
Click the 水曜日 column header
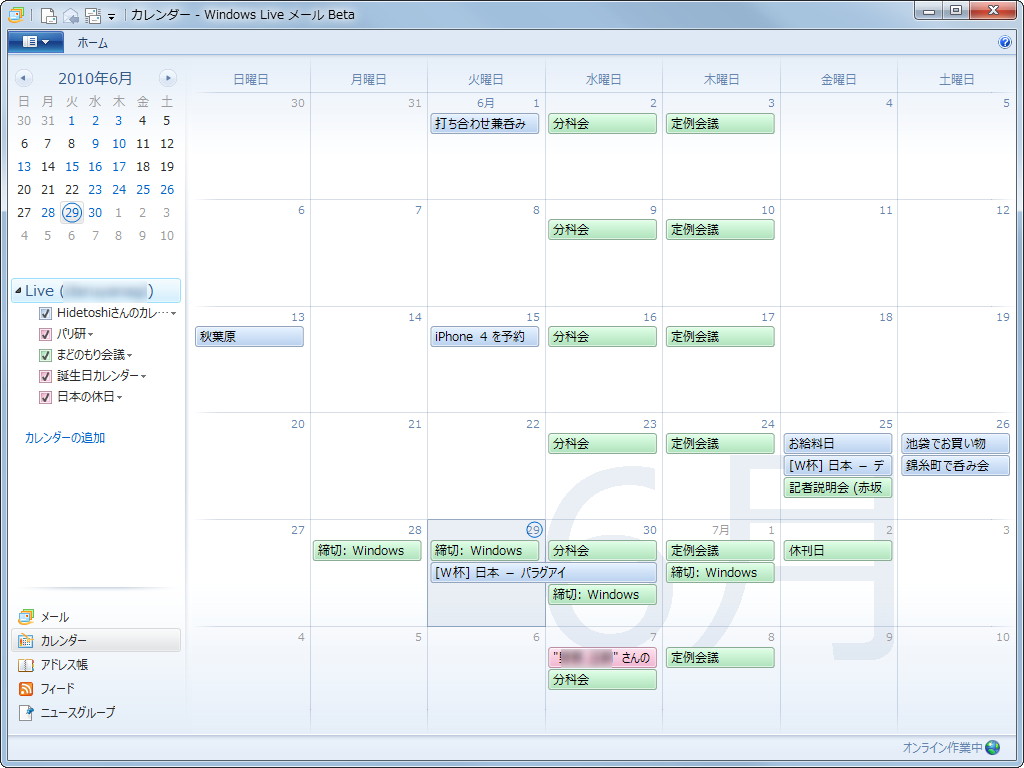pyautogui.click(x=603, y=80)
